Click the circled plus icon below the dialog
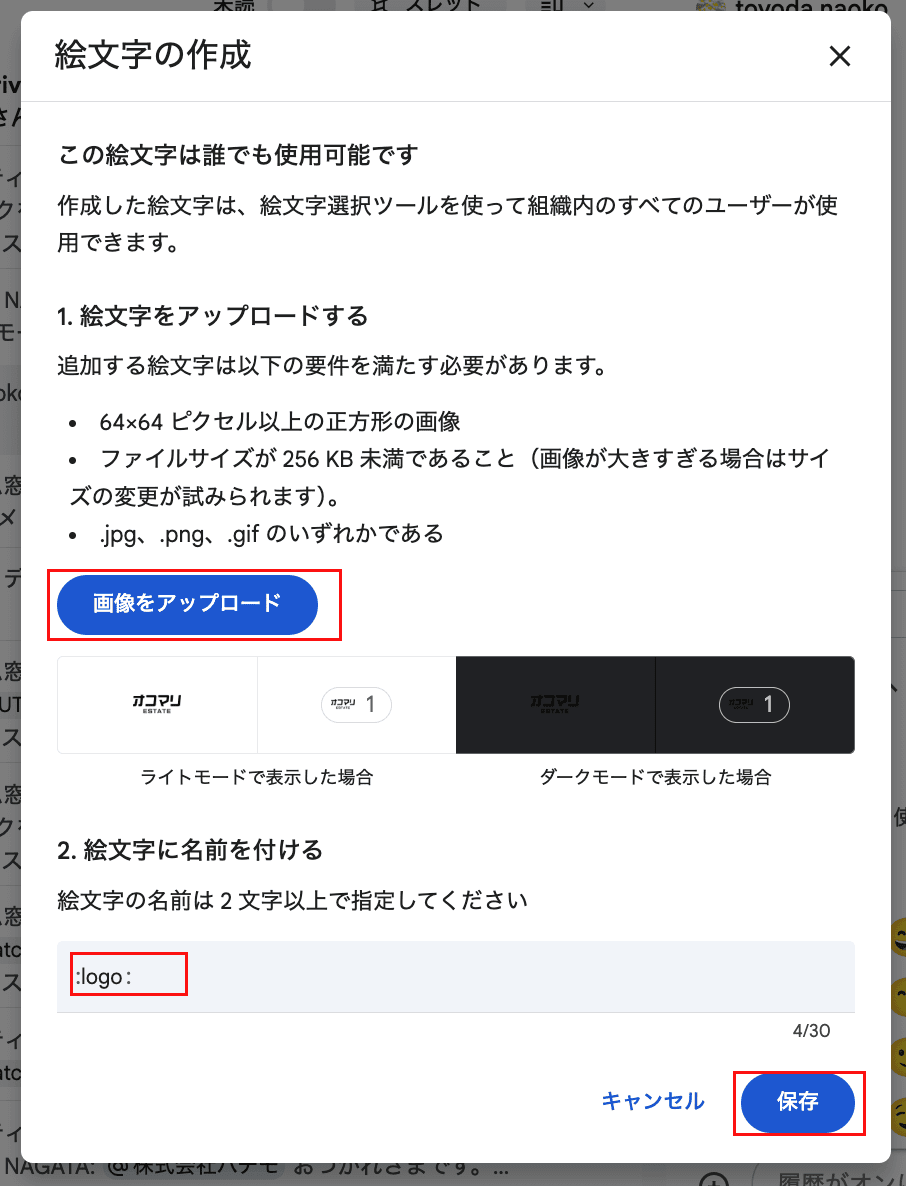Screen dimensions: 906x1186 tap(713, 1178)
